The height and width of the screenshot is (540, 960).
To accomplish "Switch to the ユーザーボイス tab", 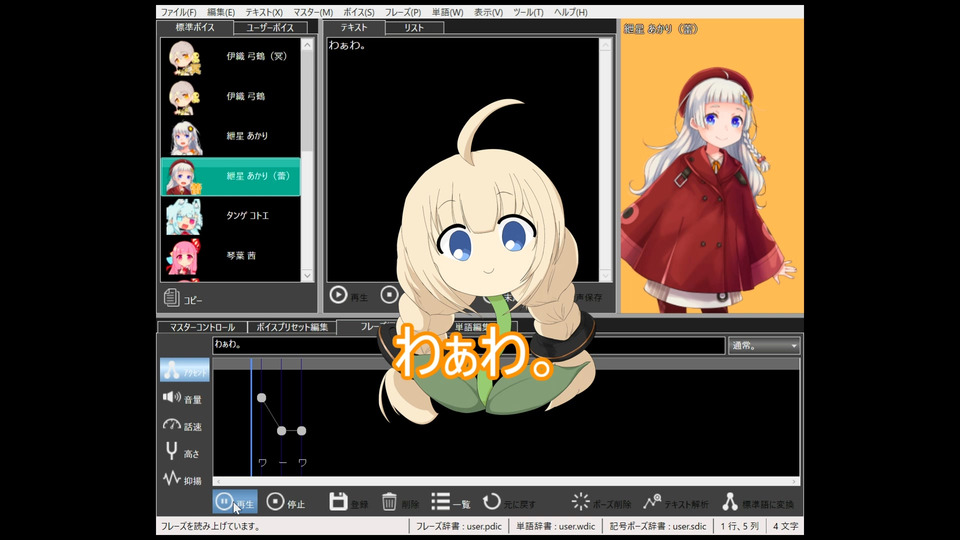I will [269, 28].
